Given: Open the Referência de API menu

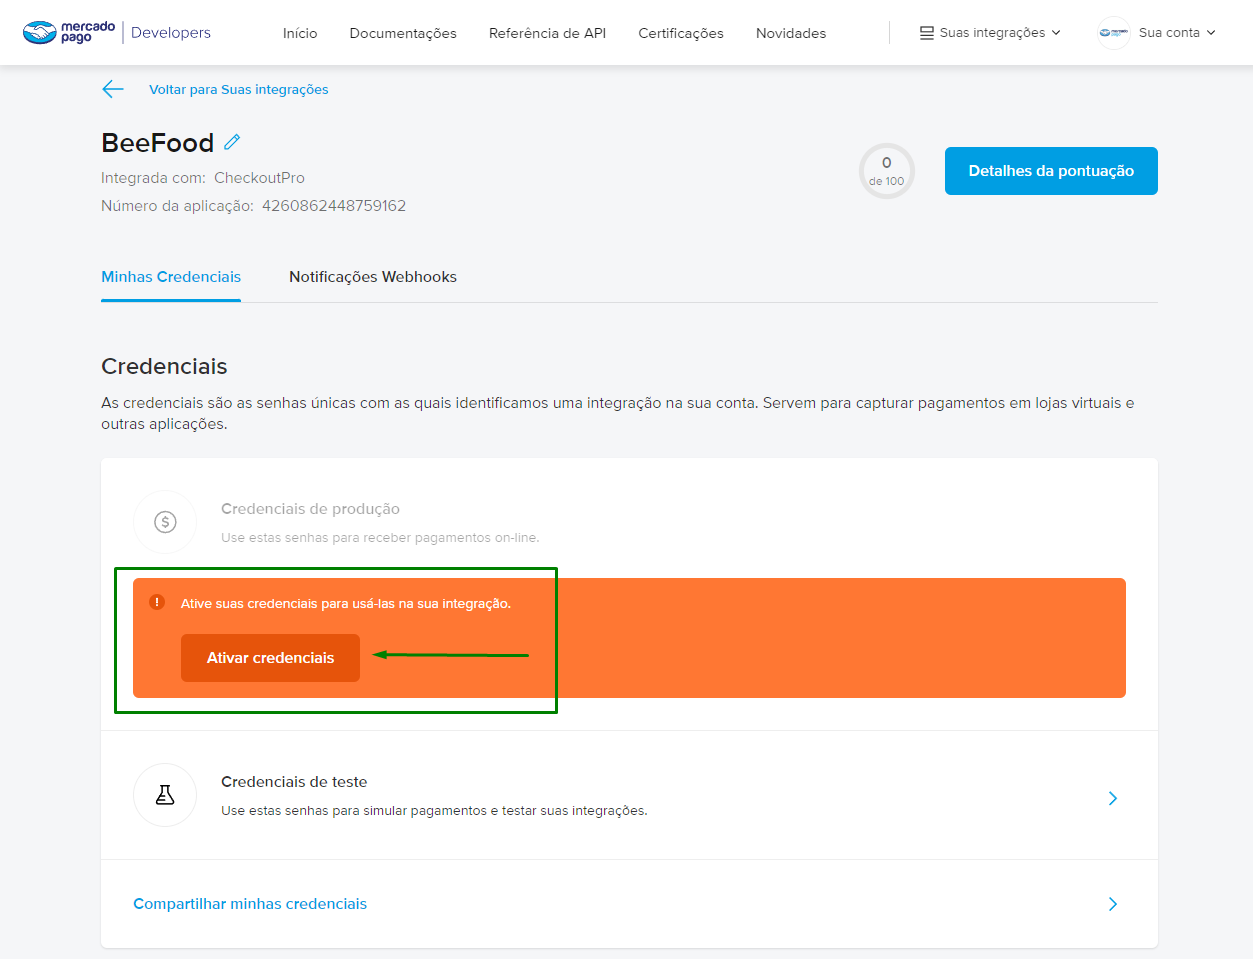Looking at the screenshot, I should coord(547,33).
